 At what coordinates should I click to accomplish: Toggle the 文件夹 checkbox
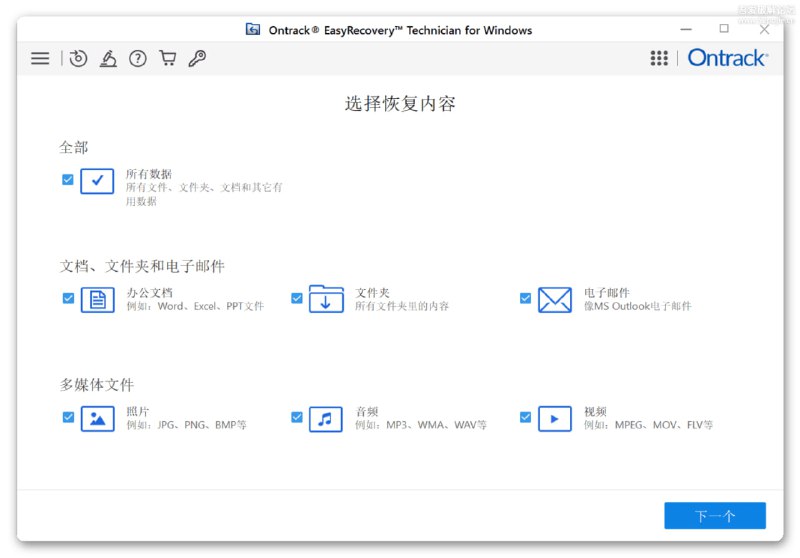coord(297,298)
